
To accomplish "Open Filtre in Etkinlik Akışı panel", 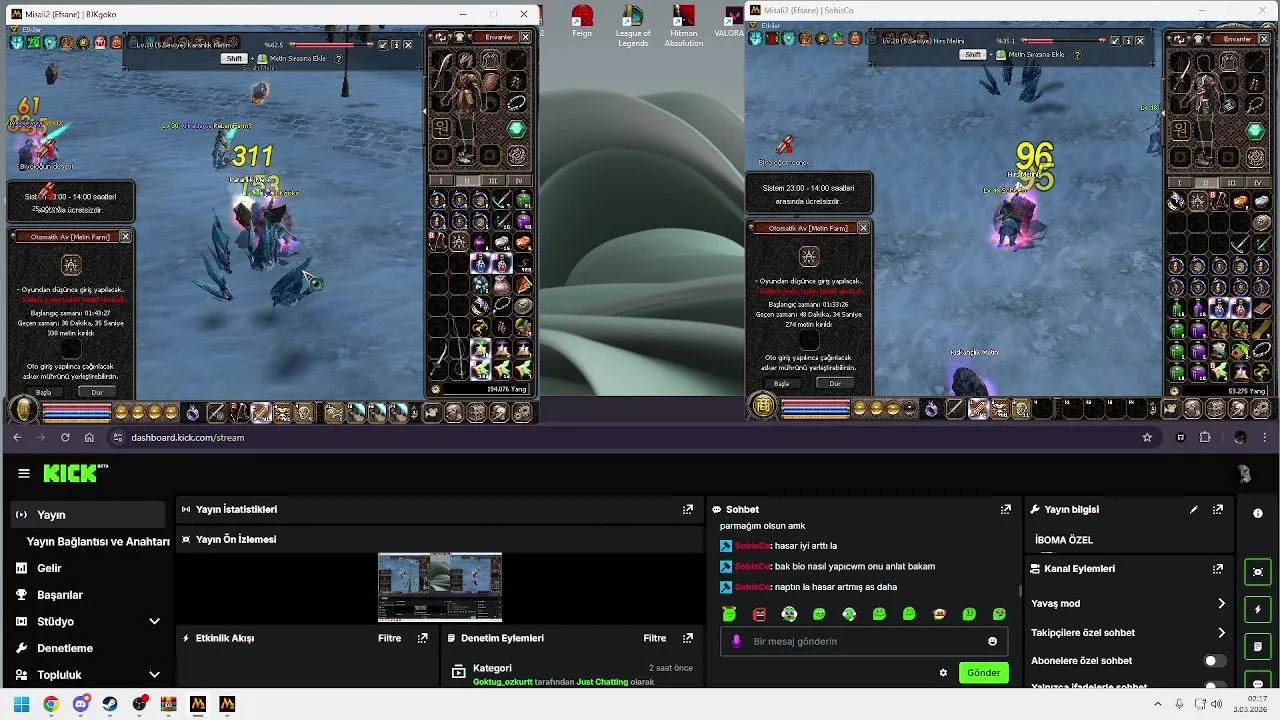I will coord(389,638).
